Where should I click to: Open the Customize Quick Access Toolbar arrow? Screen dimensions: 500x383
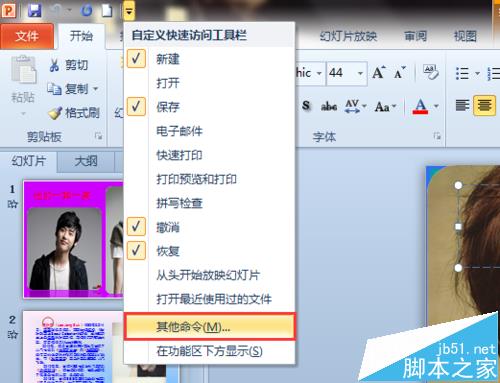click(129, 11)
